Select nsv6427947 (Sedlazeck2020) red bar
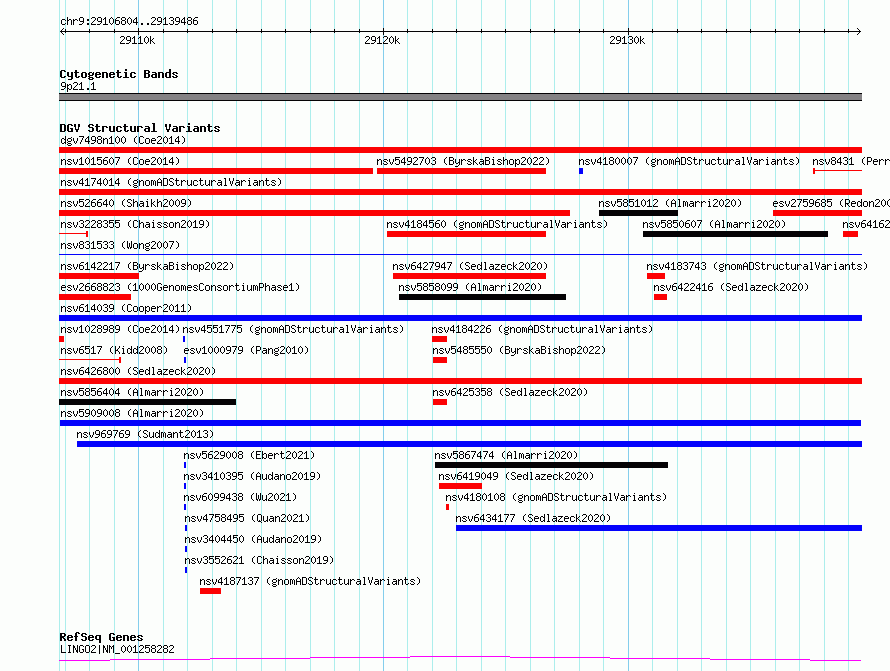This screenshot has width=890, height=671. 469,276
